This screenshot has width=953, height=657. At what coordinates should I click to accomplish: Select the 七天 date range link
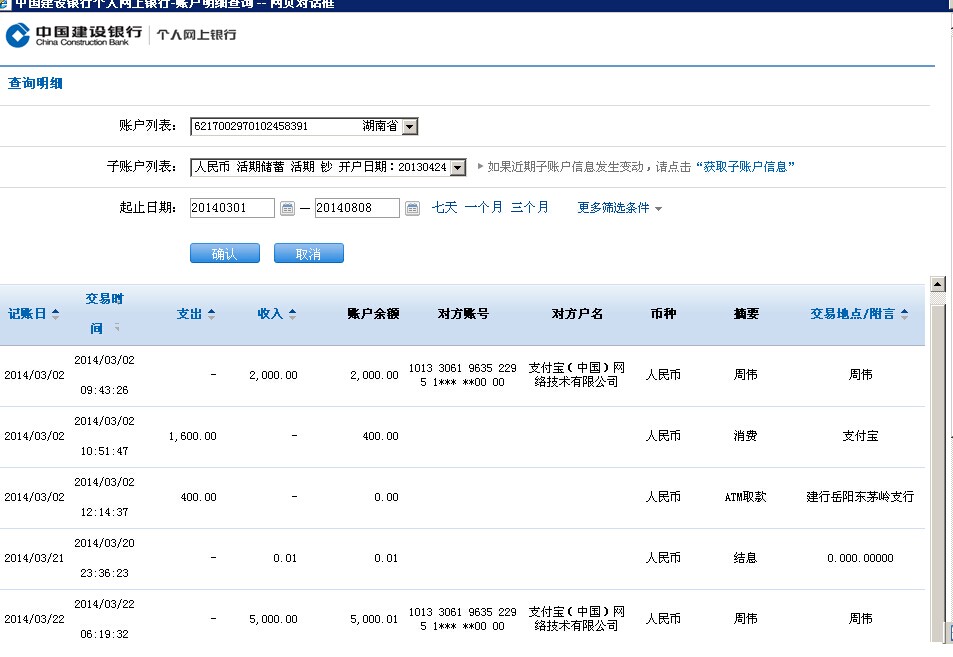pos(444,207)
